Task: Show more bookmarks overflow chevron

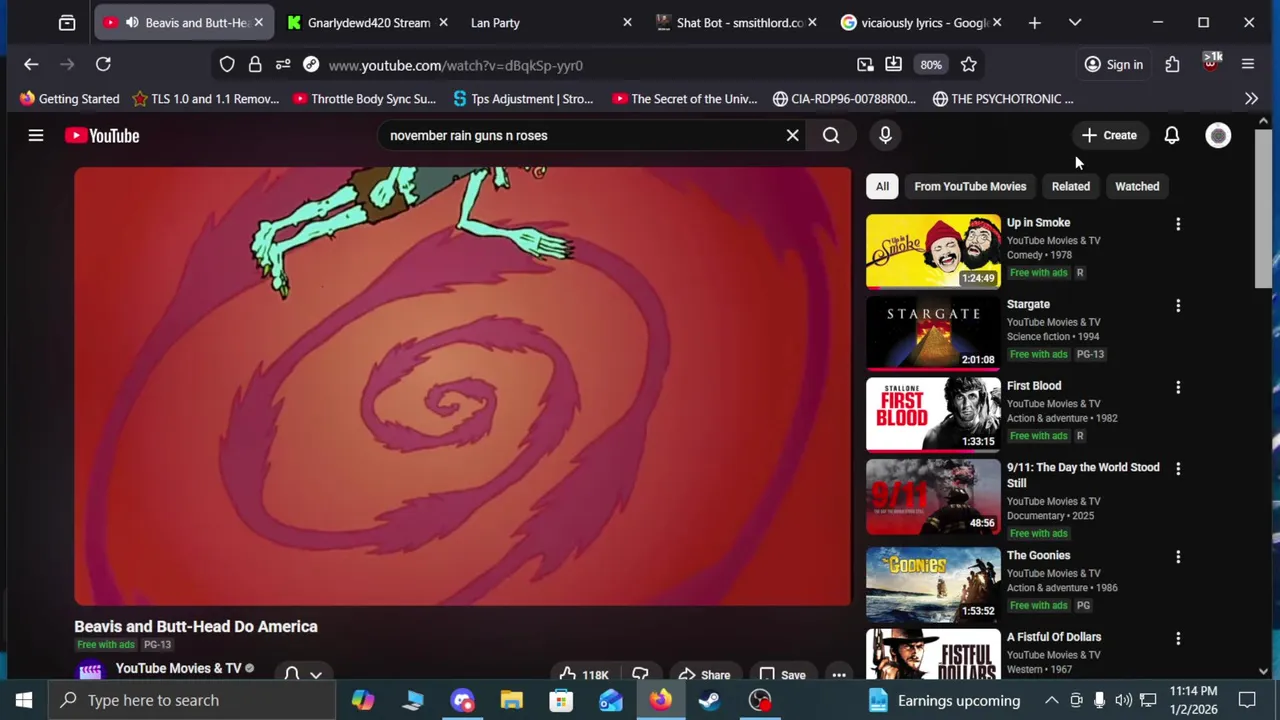Action: (x=1251, y=98)
